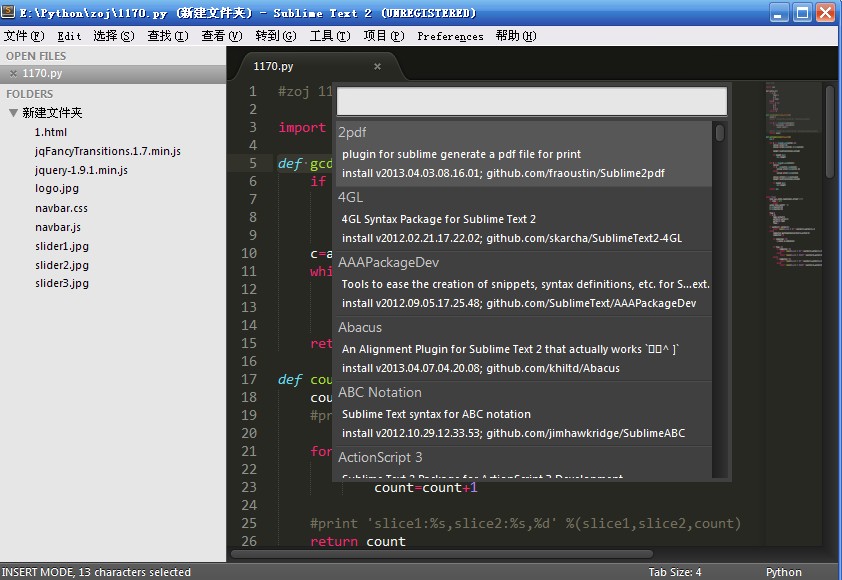Open the 帮助(H) menu
The image size is (842, 580).
tap(516, 36)
